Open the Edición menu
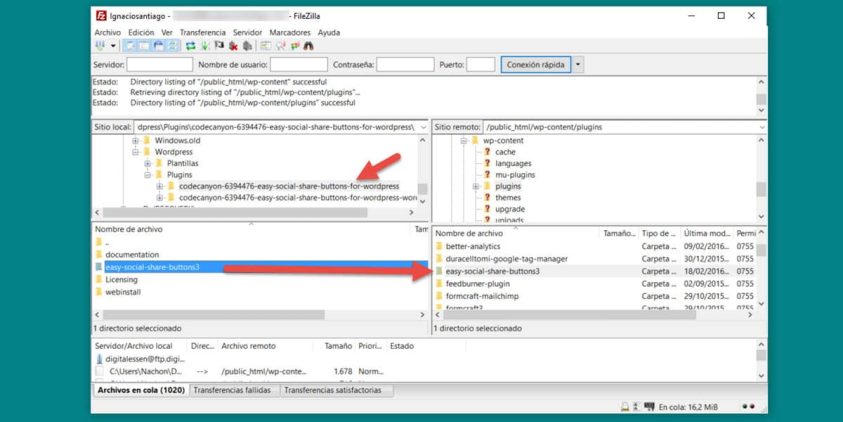Image resolution: width=843 pixels, height=422 pixels. coord(141,32)
